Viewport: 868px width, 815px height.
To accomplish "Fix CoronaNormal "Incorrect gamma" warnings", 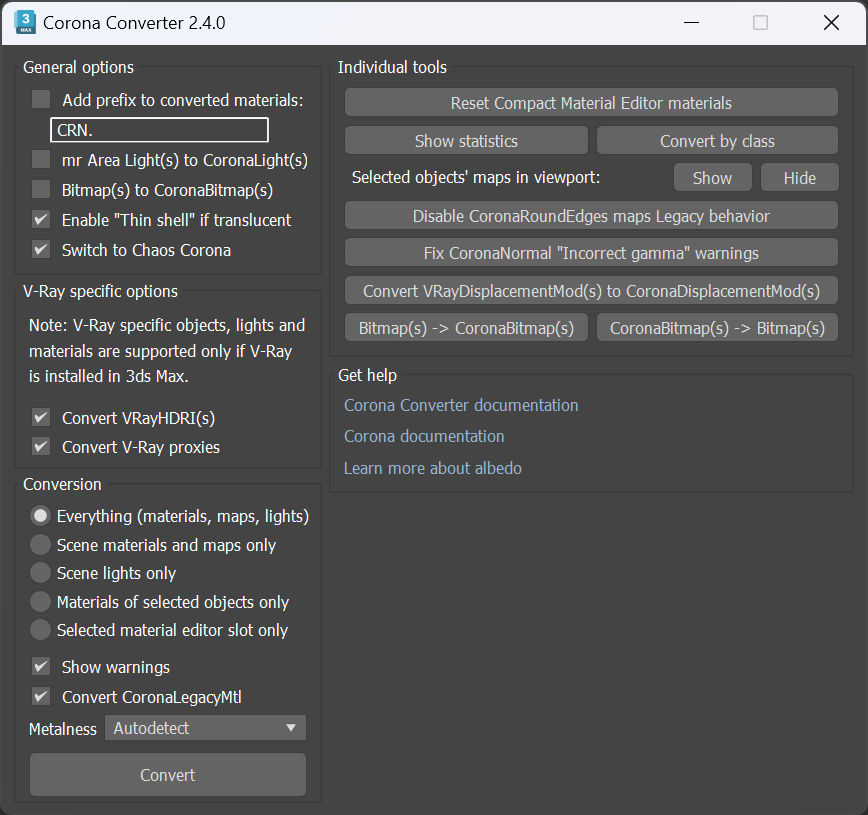I will pyautogui.click(x=591, y=253).
